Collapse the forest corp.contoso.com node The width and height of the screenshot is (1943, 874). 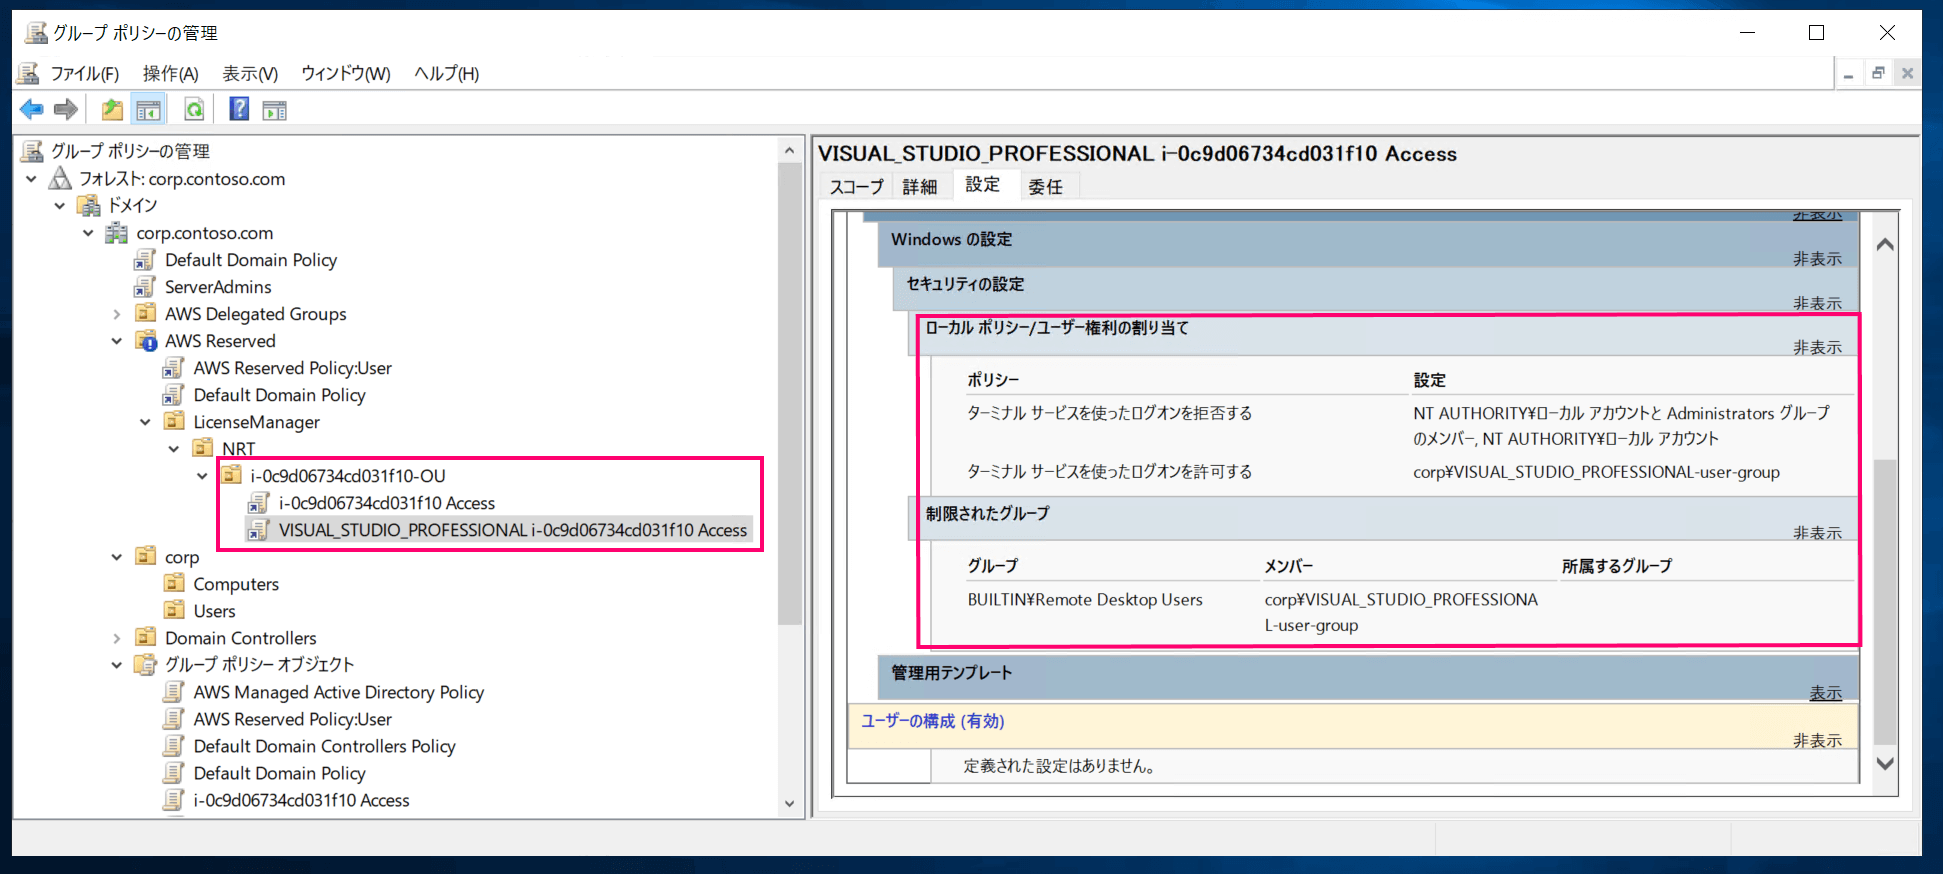coord(31,179)
